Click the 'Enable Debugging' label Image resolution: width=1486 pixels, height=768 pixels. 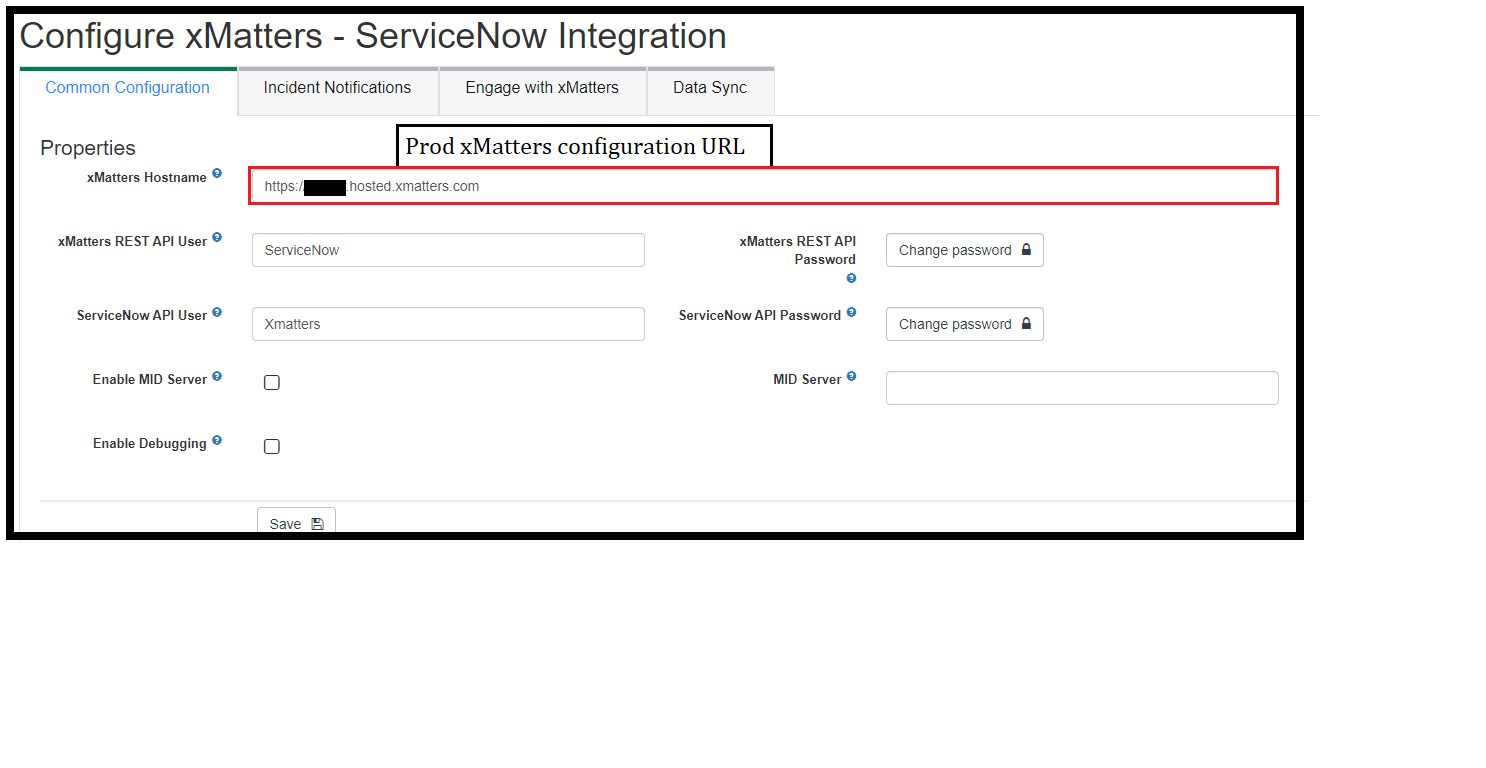(x=150, y=443)
